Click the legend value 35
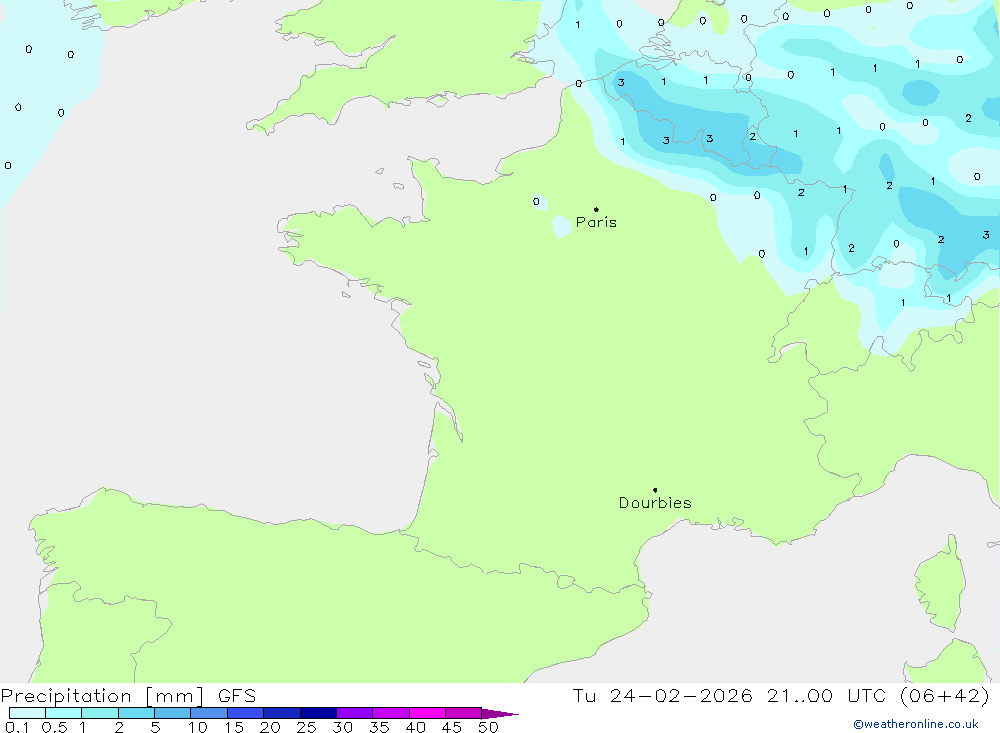The width and height of the screenshot is (1000, 733). pyautogui.click(x=379, y=727)
